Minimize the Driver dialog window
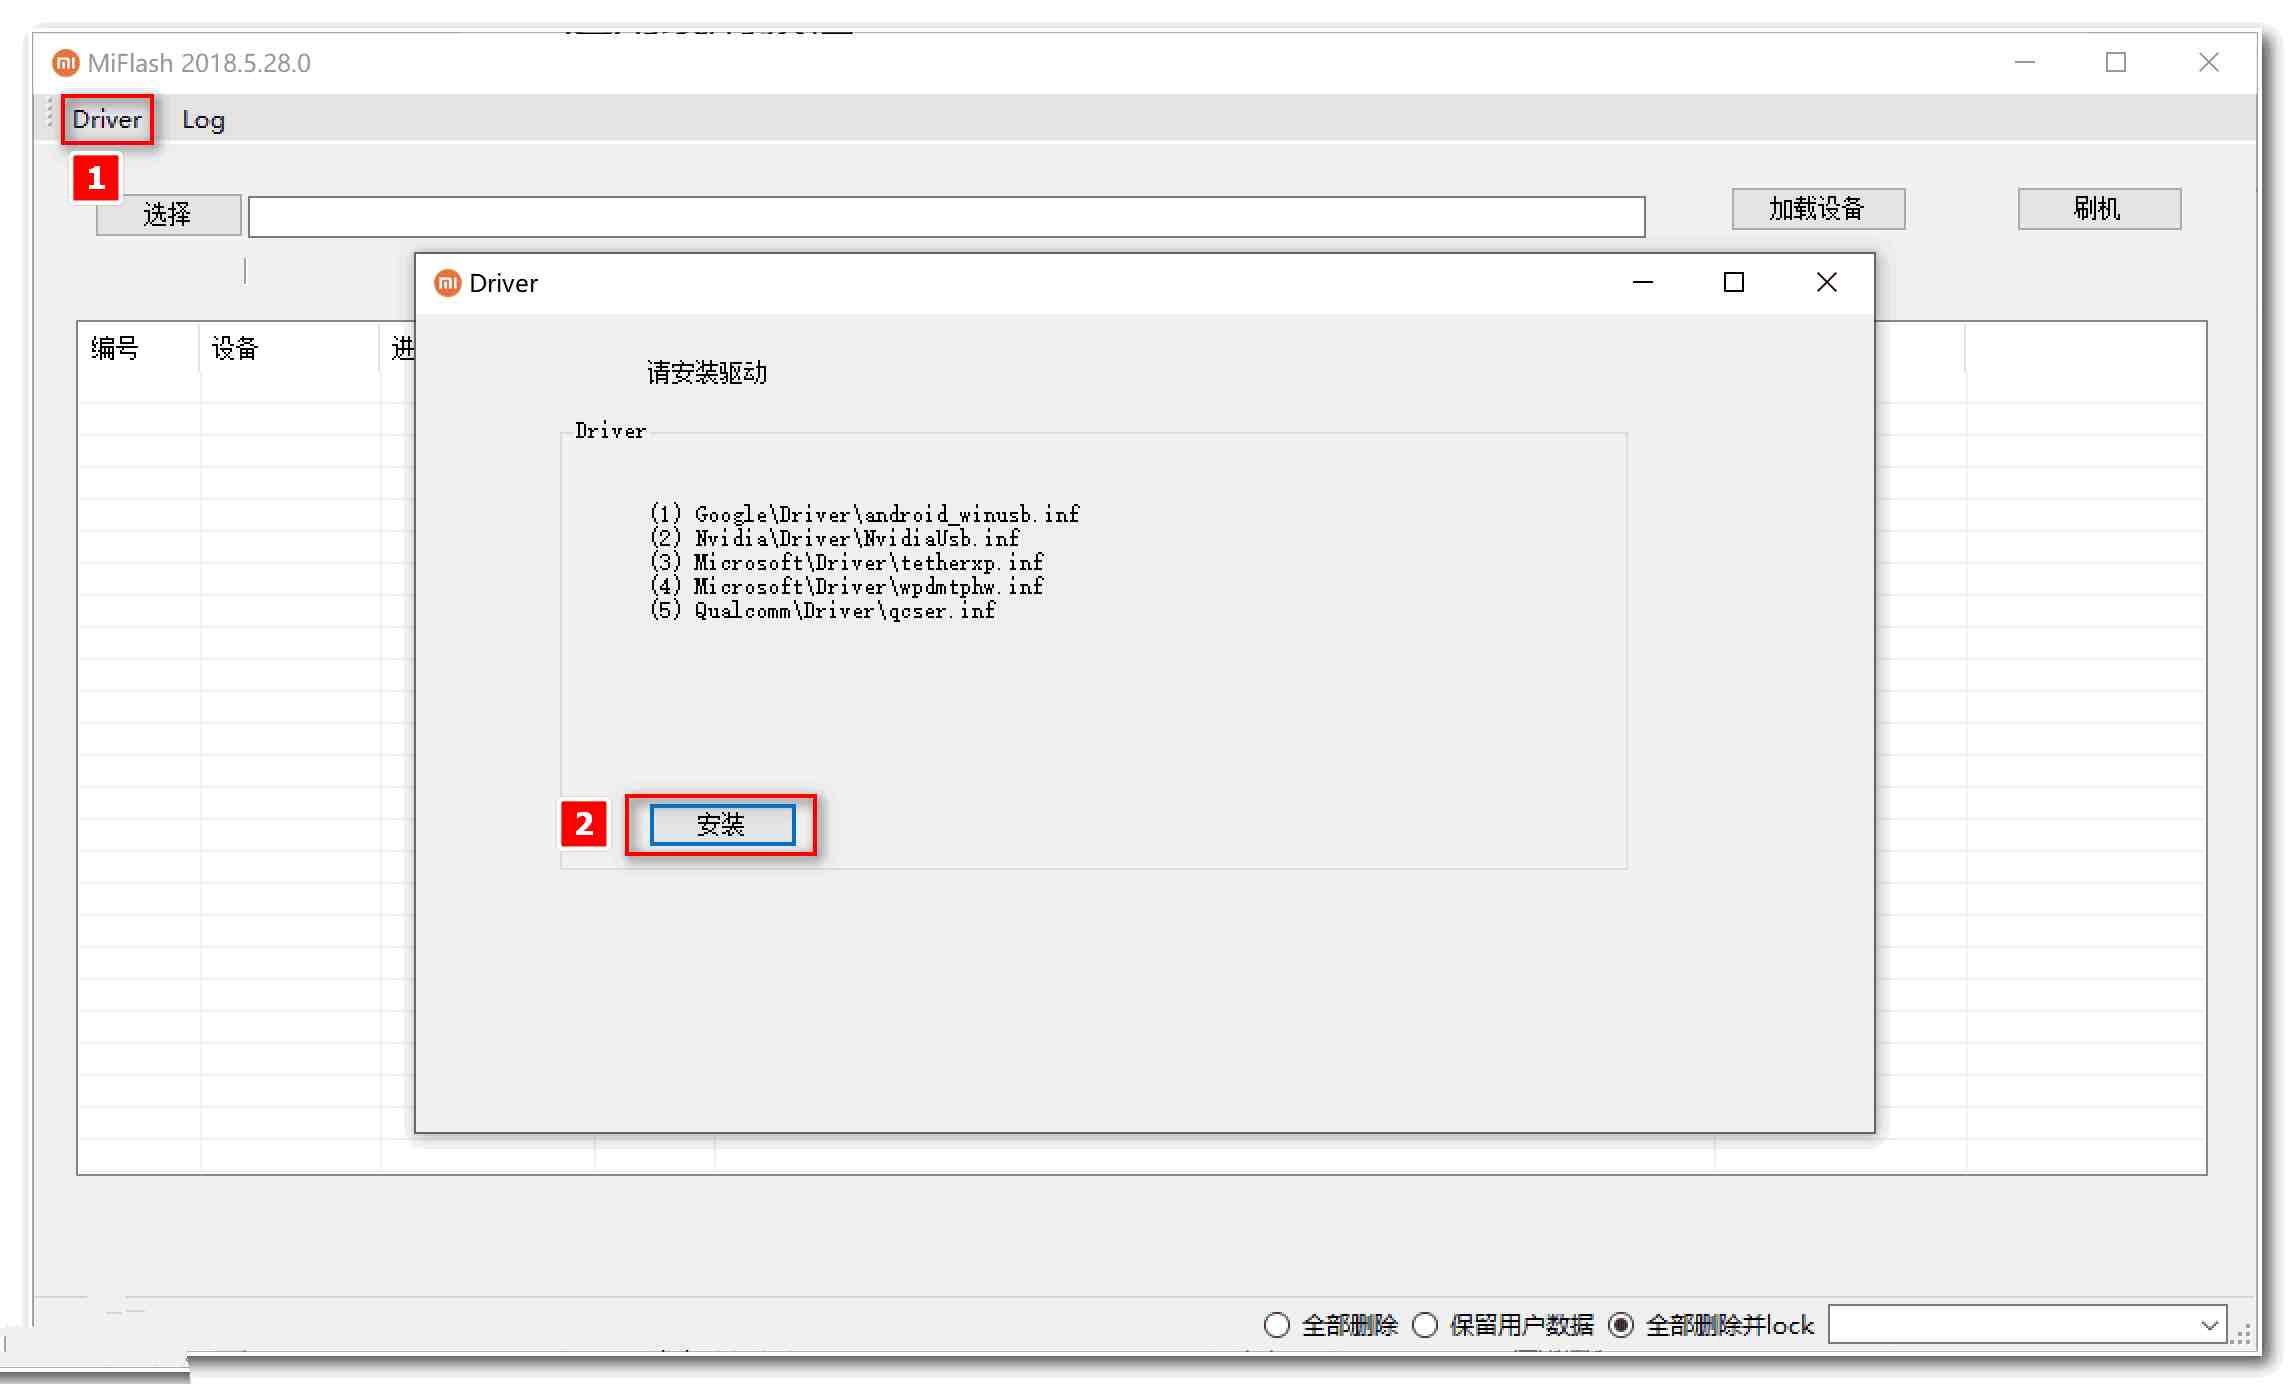Viewport: 2290px width, 1384px height. click(1641, 283)
